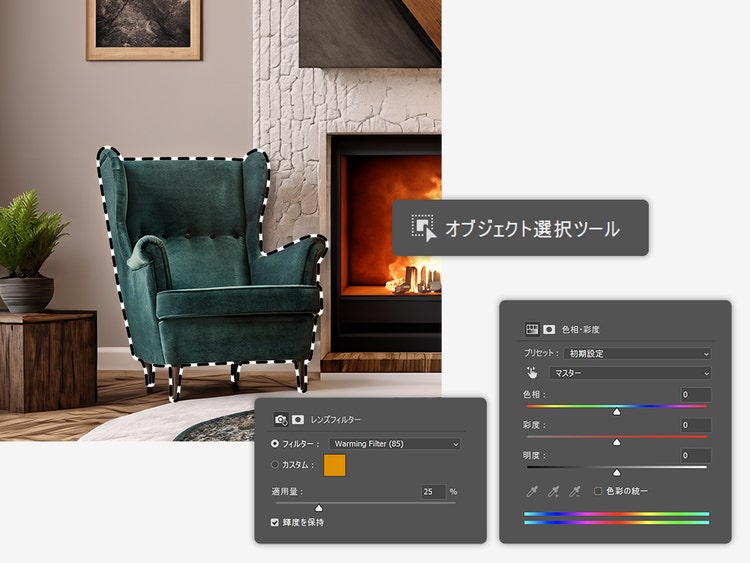Click the upper color spectrum bar

click(617, 514)
